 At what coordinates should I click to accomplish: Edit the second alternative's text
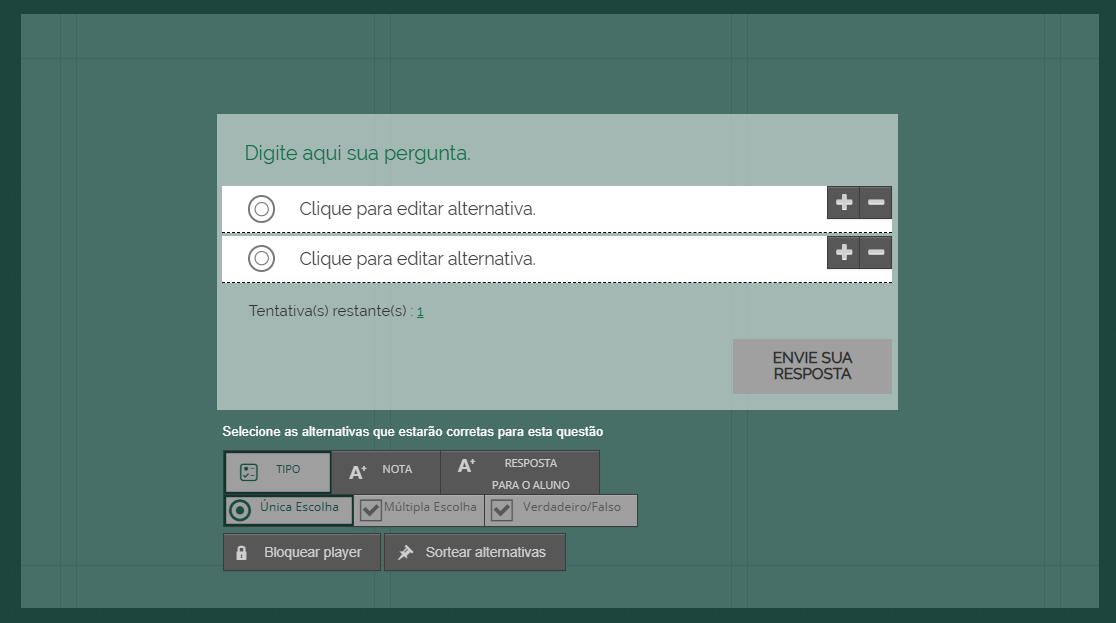pos(417,259)
